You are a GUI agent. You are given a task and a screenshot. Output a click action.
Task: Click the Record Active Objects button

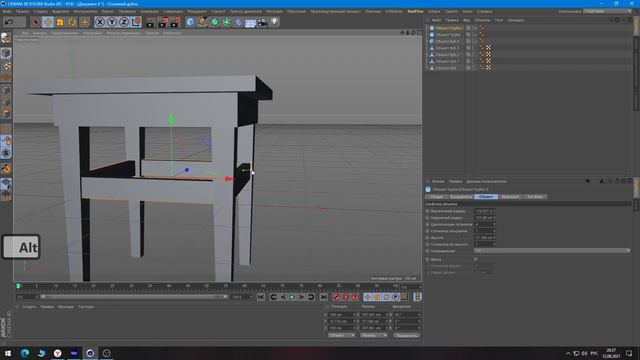tap(336, 297)
